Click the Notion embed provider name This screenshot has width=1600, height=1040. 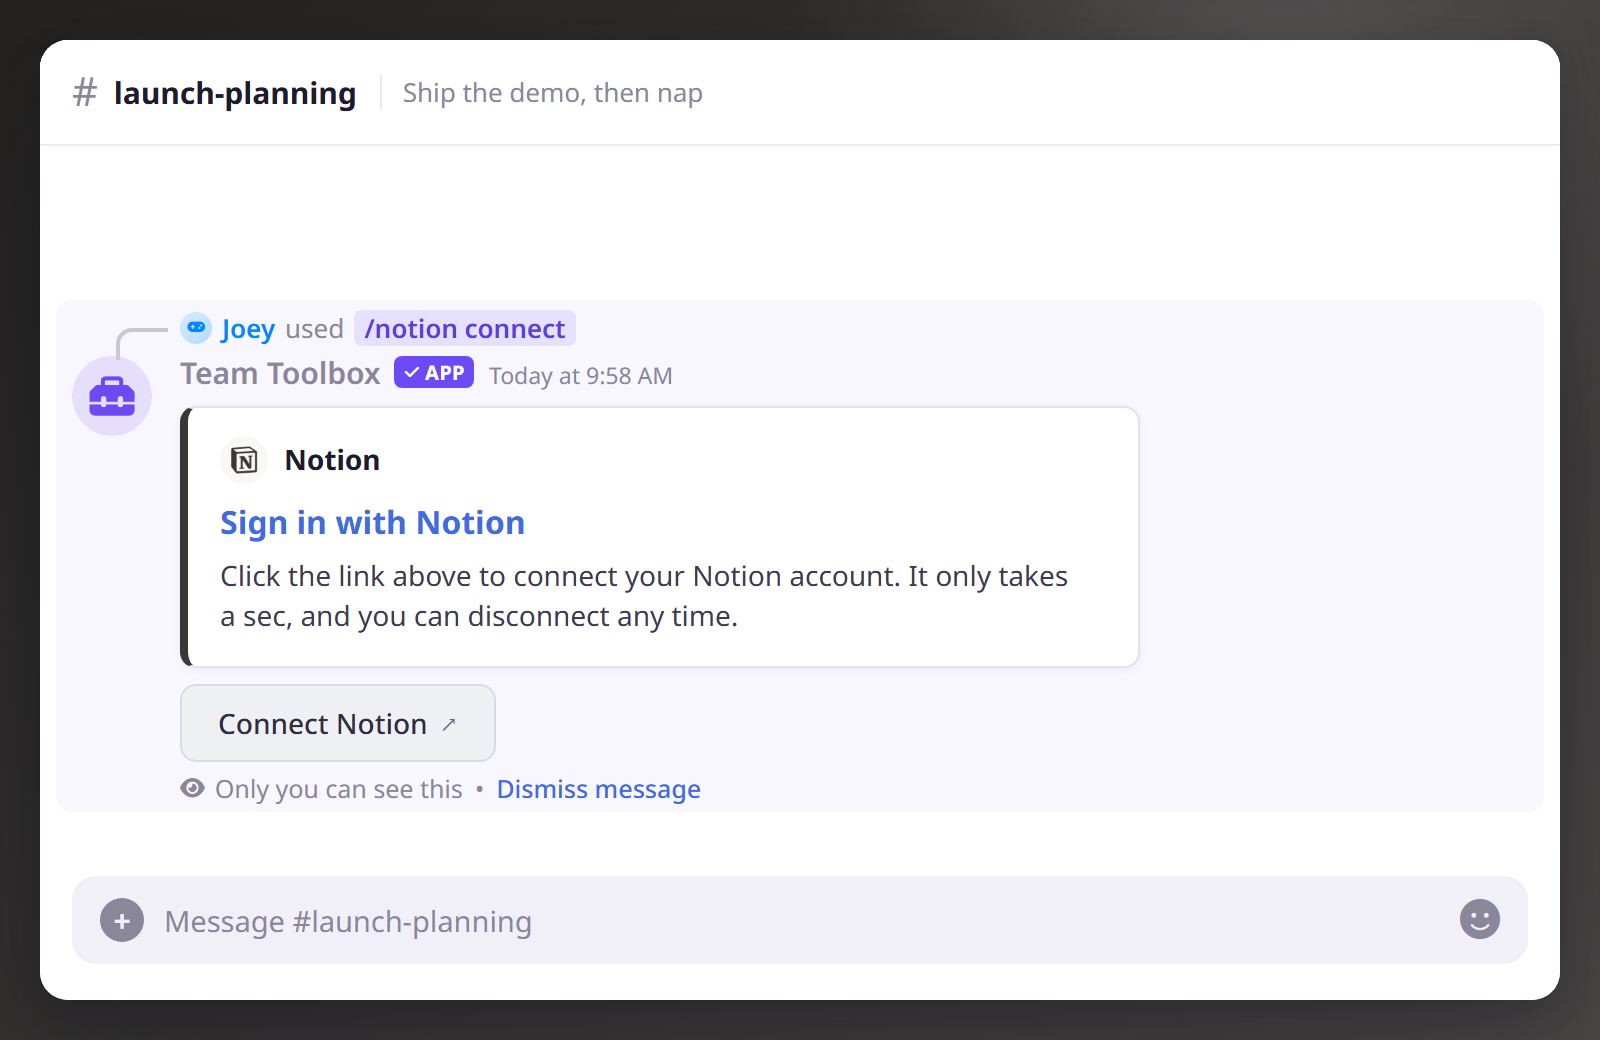[x=332, y=460]
